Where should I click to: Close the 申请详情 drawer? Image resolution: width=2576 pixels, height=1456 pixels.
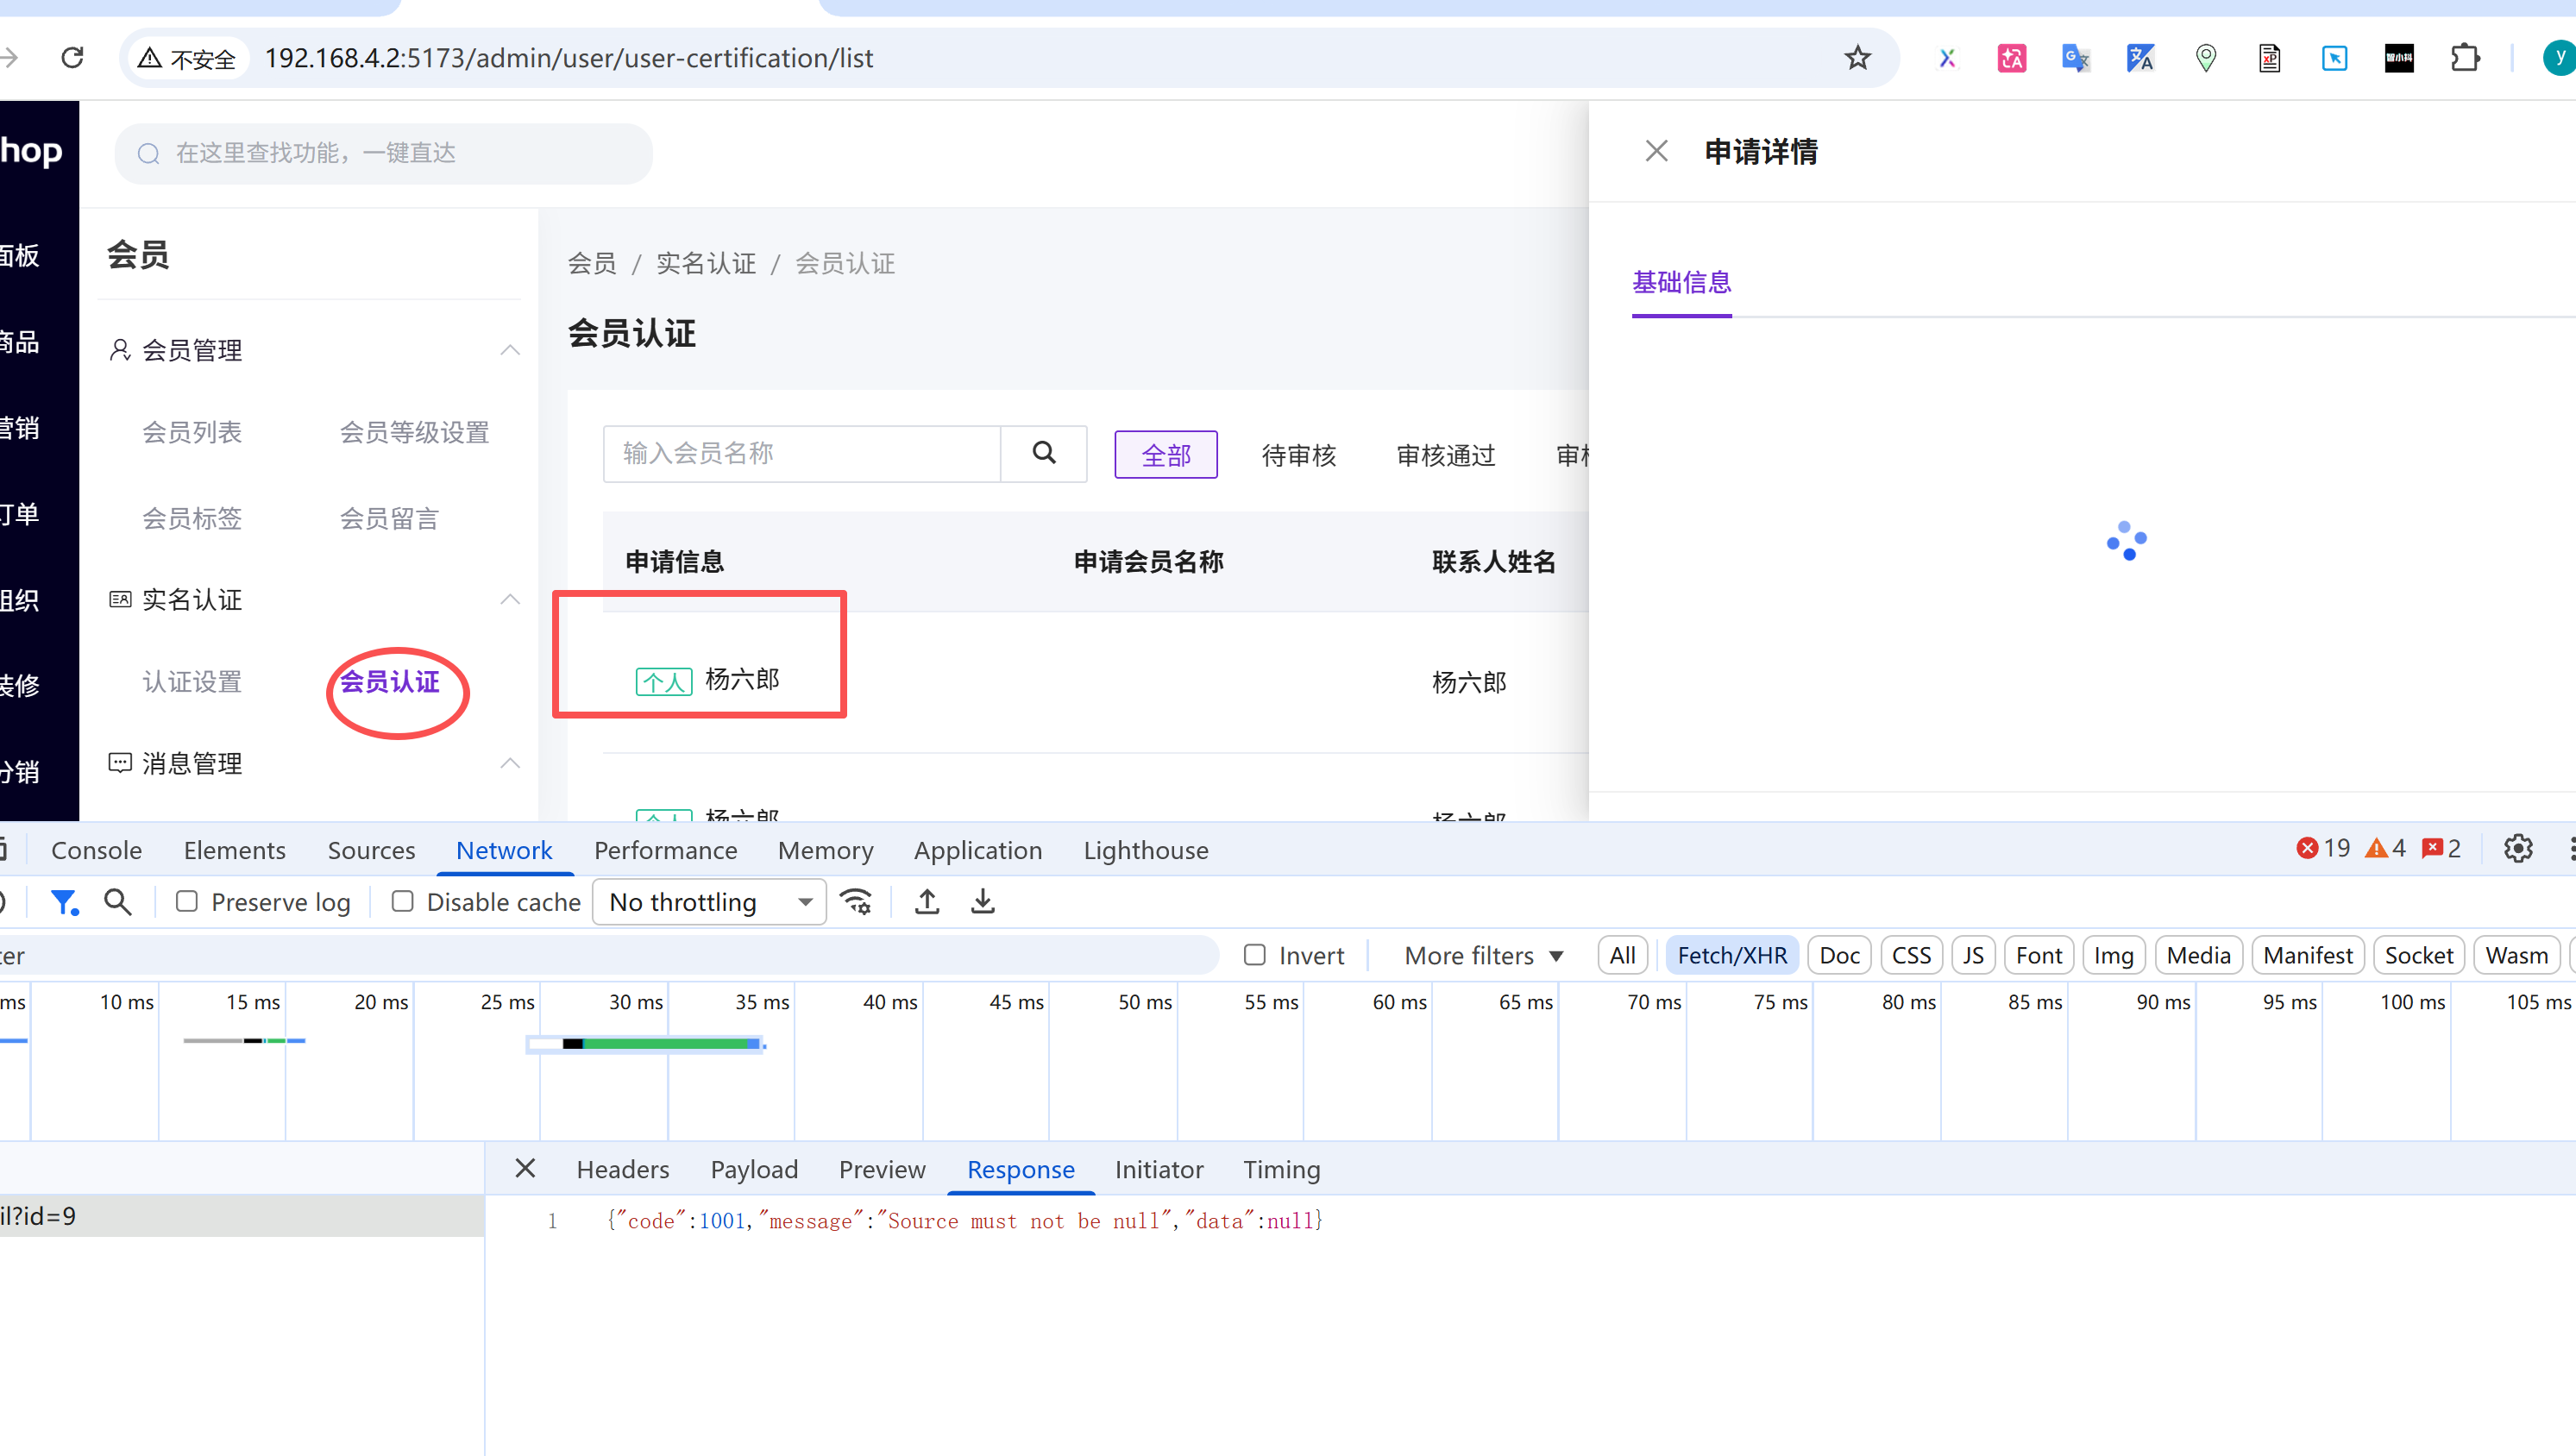1656,151
